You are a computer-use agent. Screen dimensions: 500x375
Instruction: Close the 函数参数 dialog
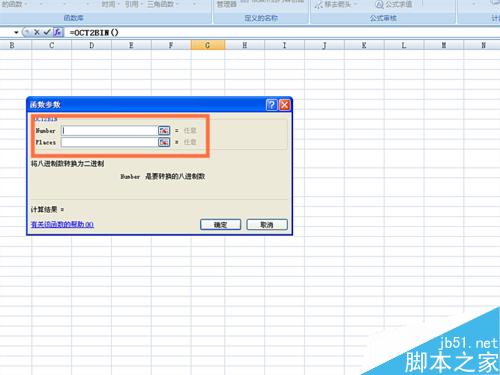click(284, 105)
